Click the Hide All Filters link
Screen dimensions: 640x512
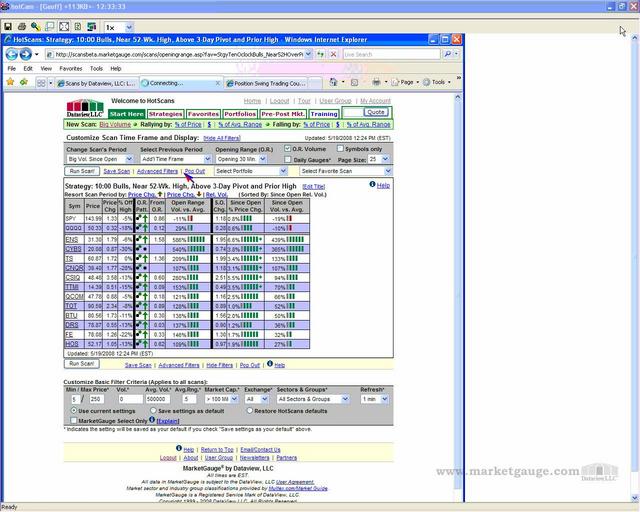(x=222, y=138)
